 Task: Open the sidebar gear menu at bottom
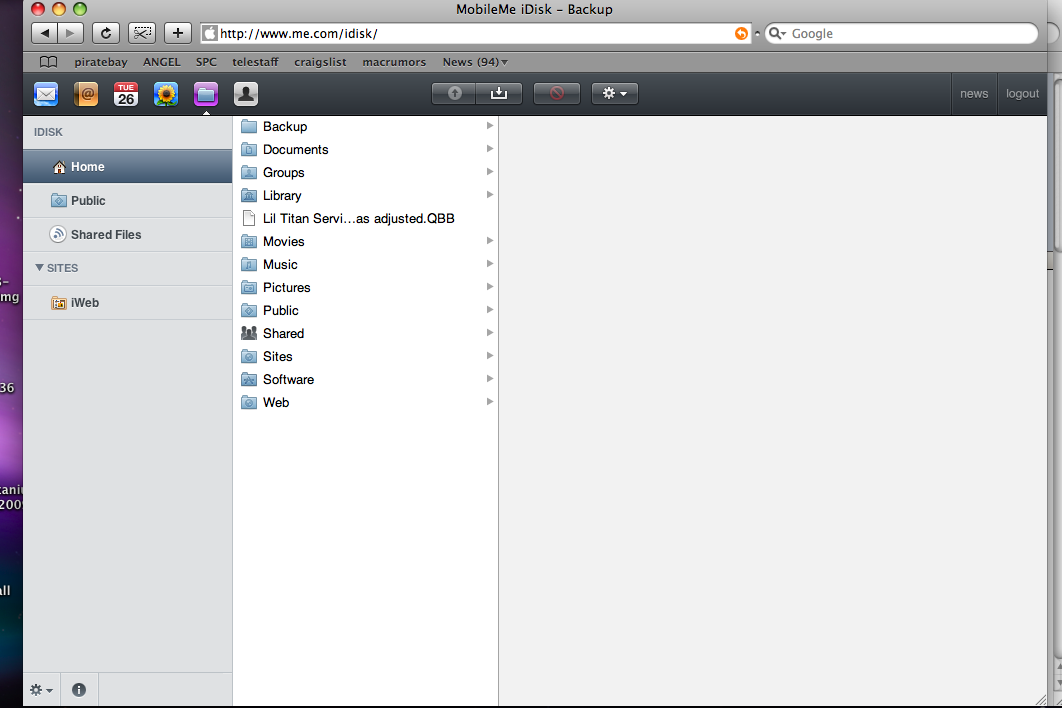41,690
